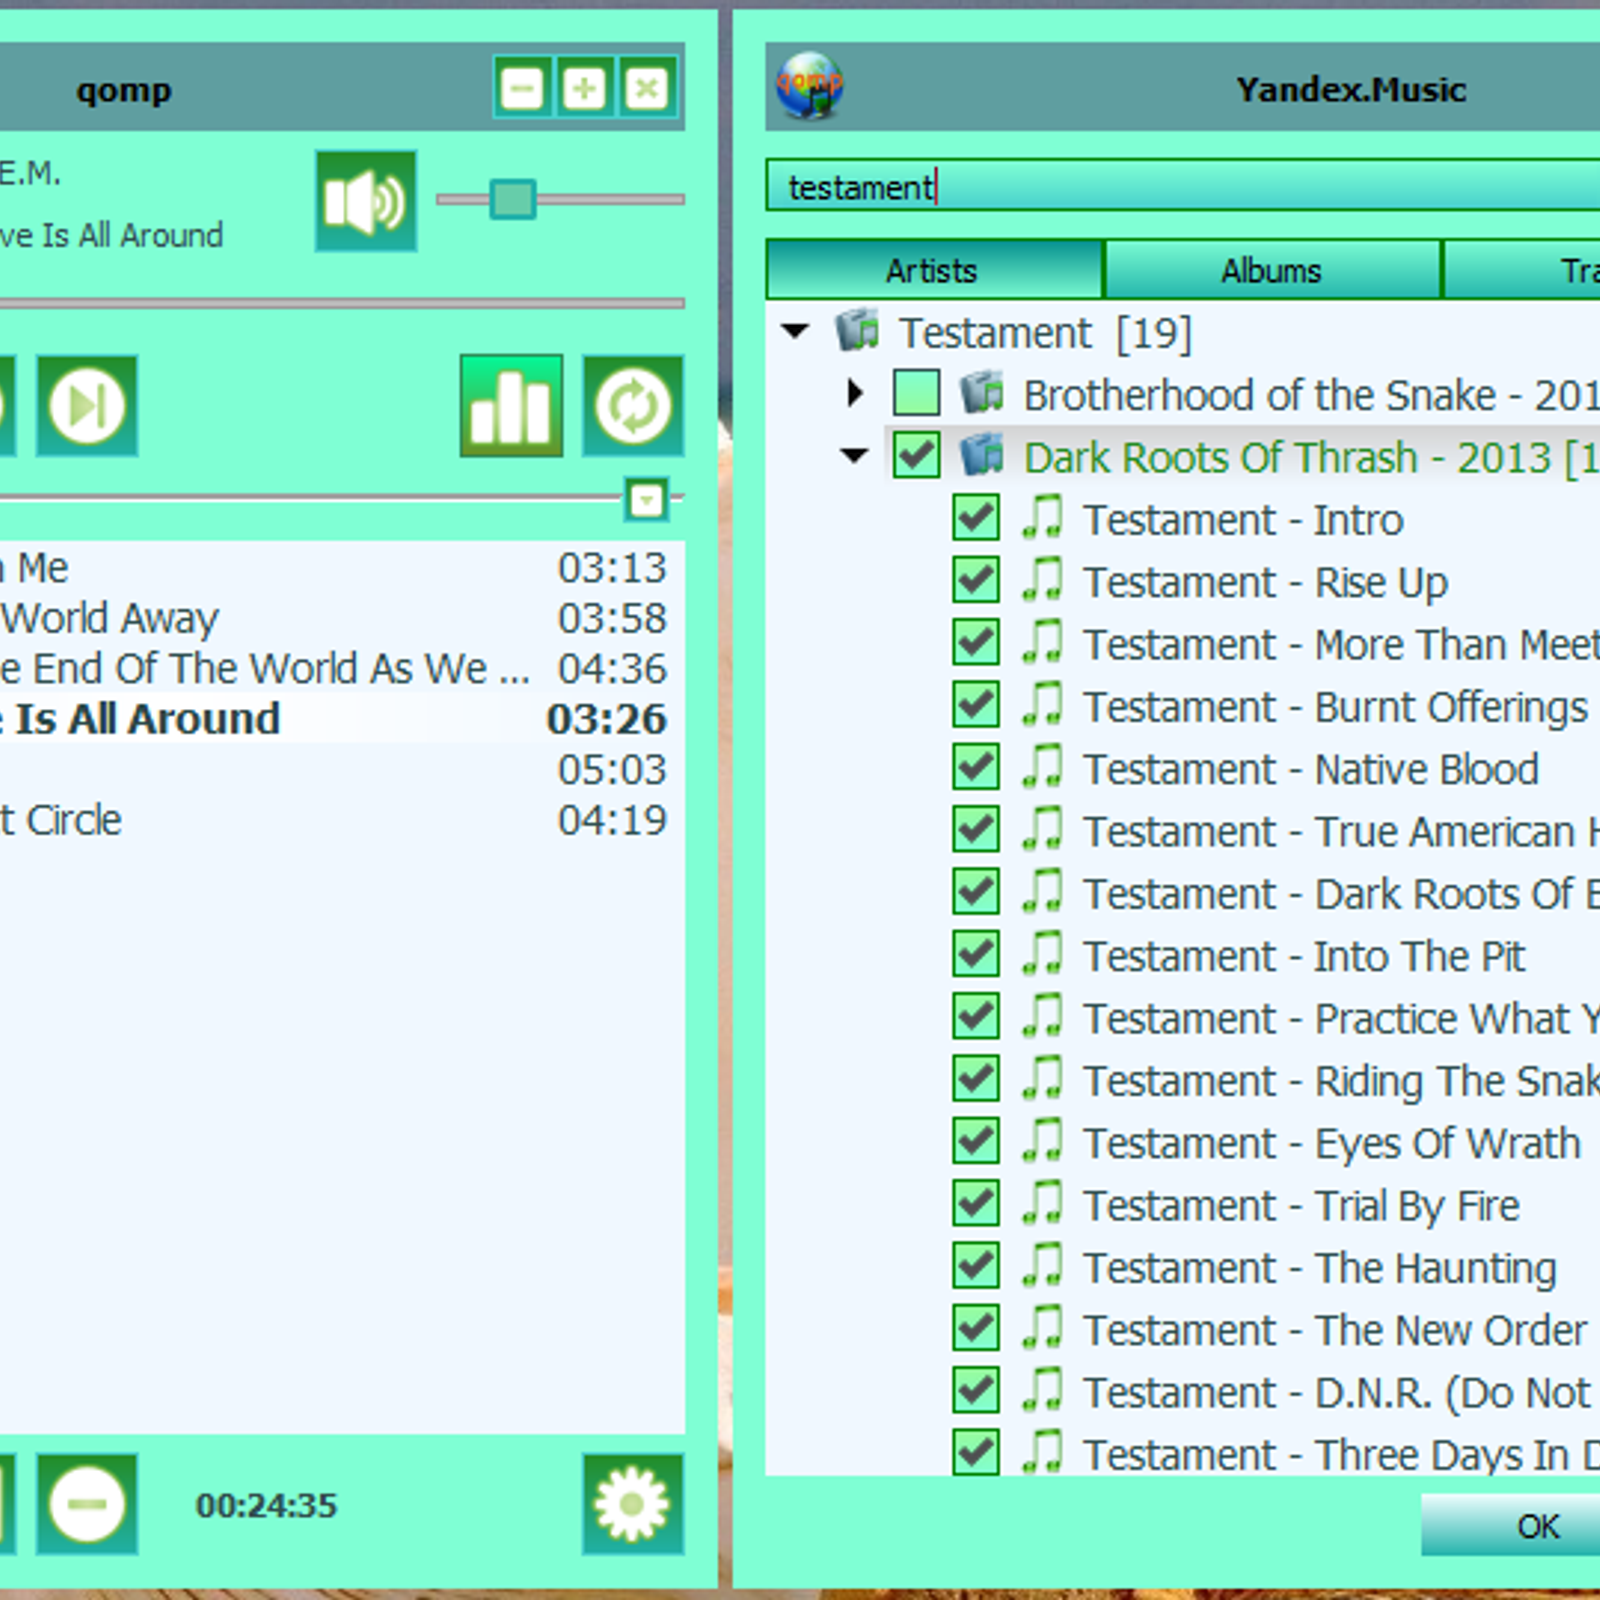Select playlist track lasting 05:03
The height and width of the screenshot is (1600, 1600).
click(x=342, y=769)
